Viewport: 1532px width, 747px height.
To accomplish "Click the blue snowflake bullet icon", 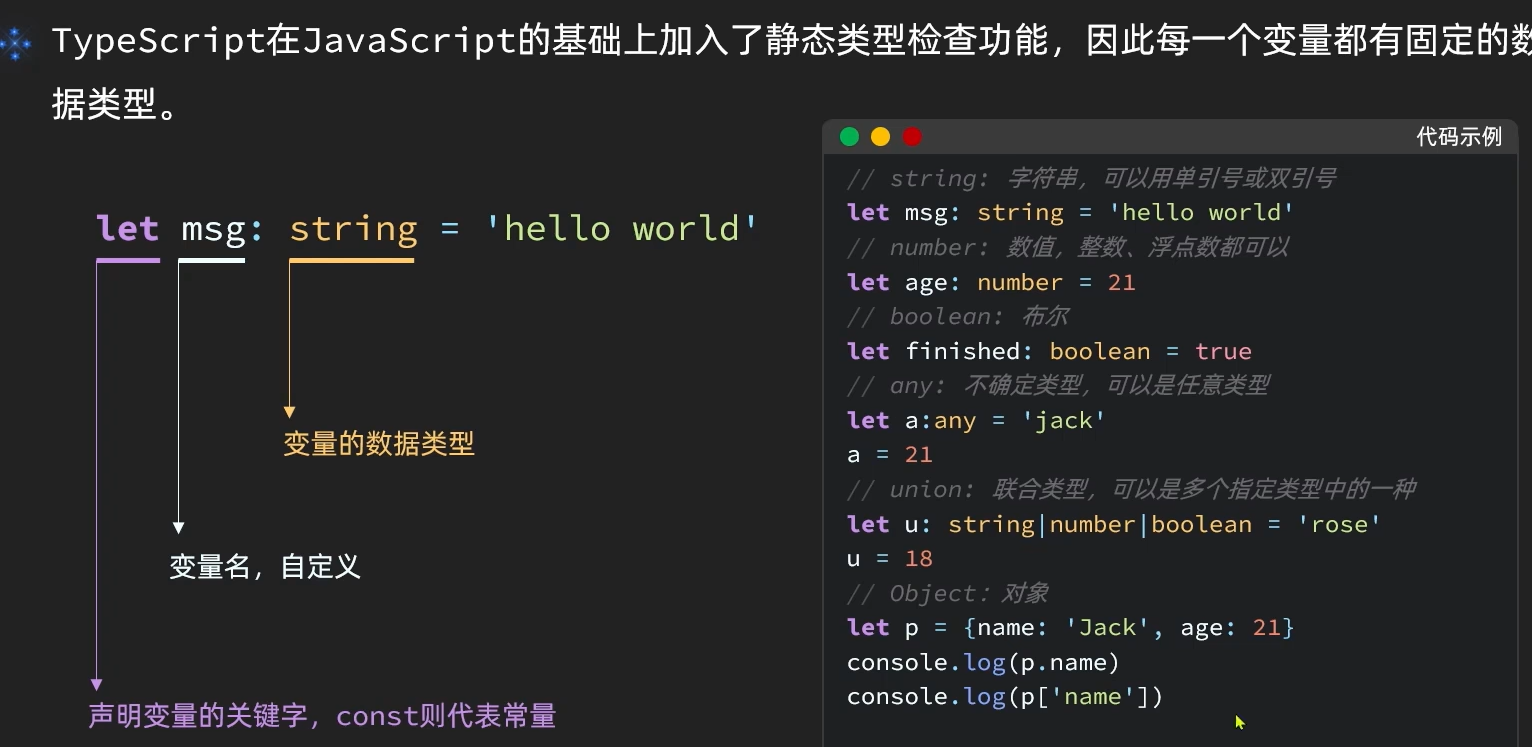I will click(14, 44).
